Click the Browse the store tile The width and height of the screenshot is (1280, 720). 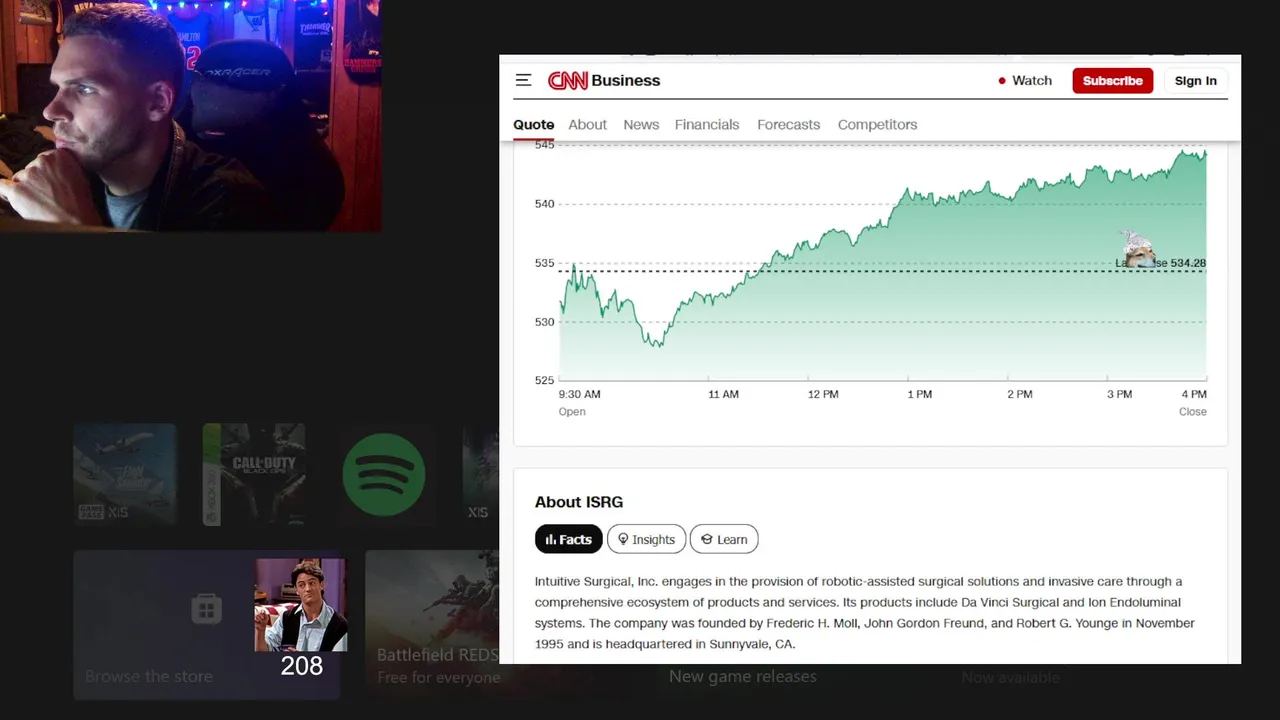point(207,624)
